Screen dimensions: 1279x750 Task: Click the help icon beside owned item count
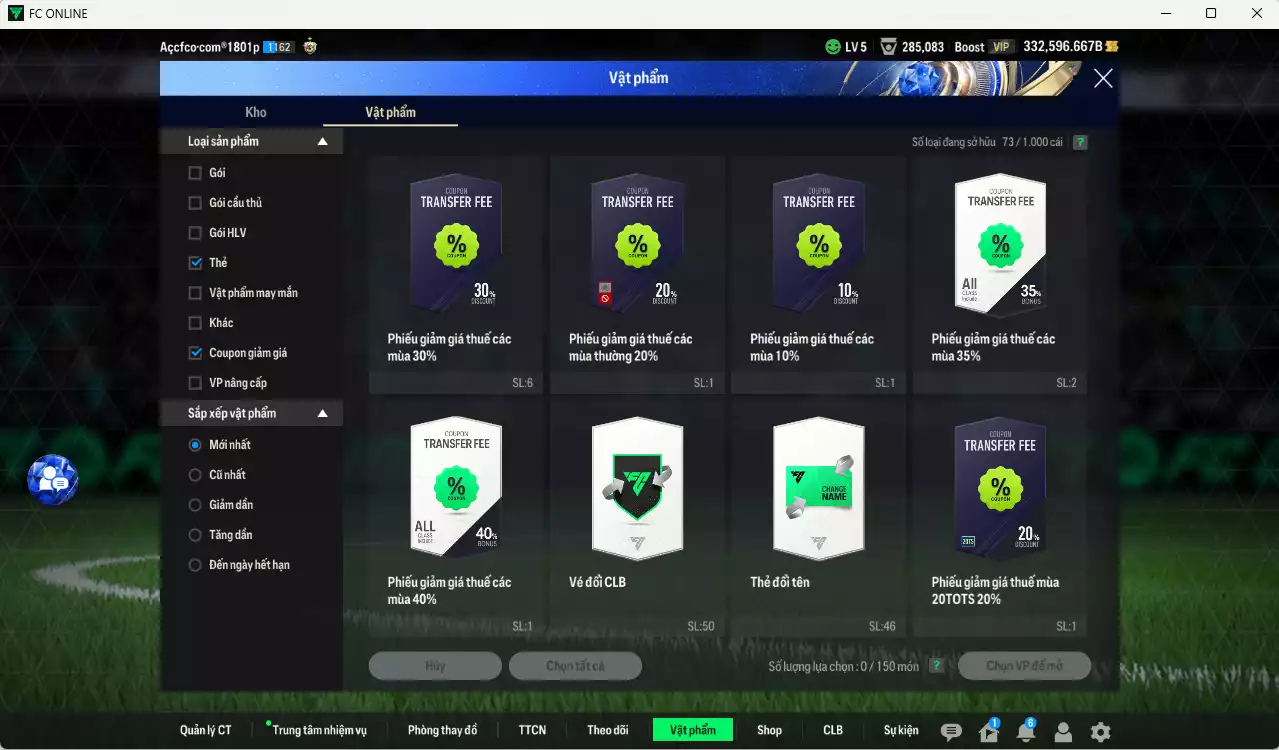point(1080,142)
